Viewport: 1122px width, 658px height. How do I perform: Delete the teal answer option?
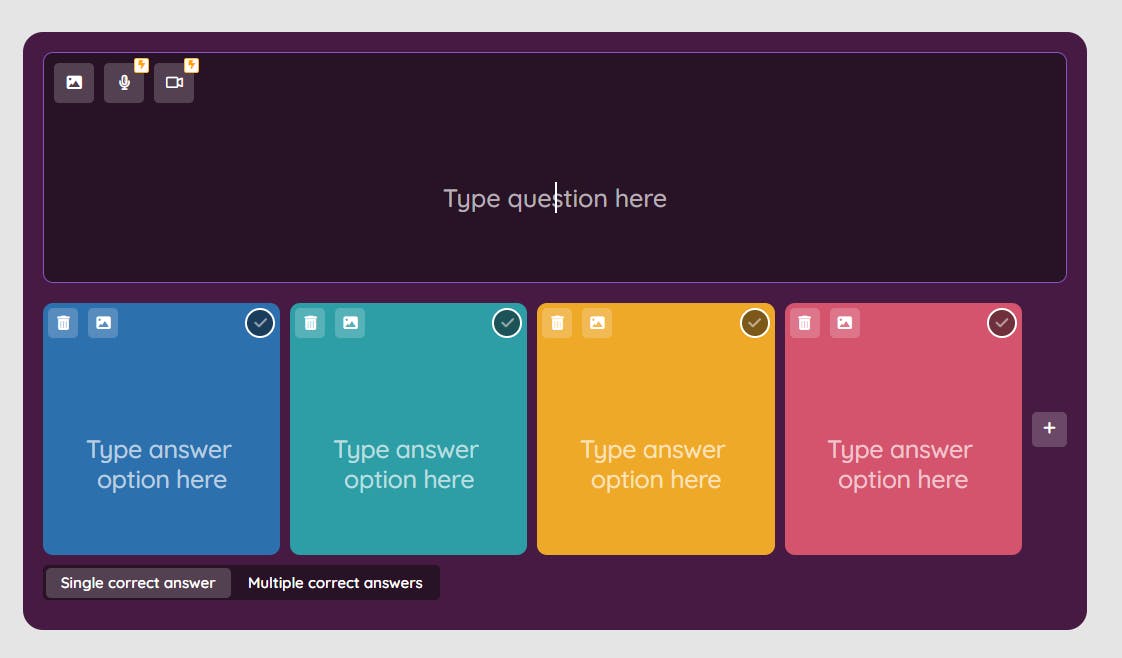coord(310,323)
